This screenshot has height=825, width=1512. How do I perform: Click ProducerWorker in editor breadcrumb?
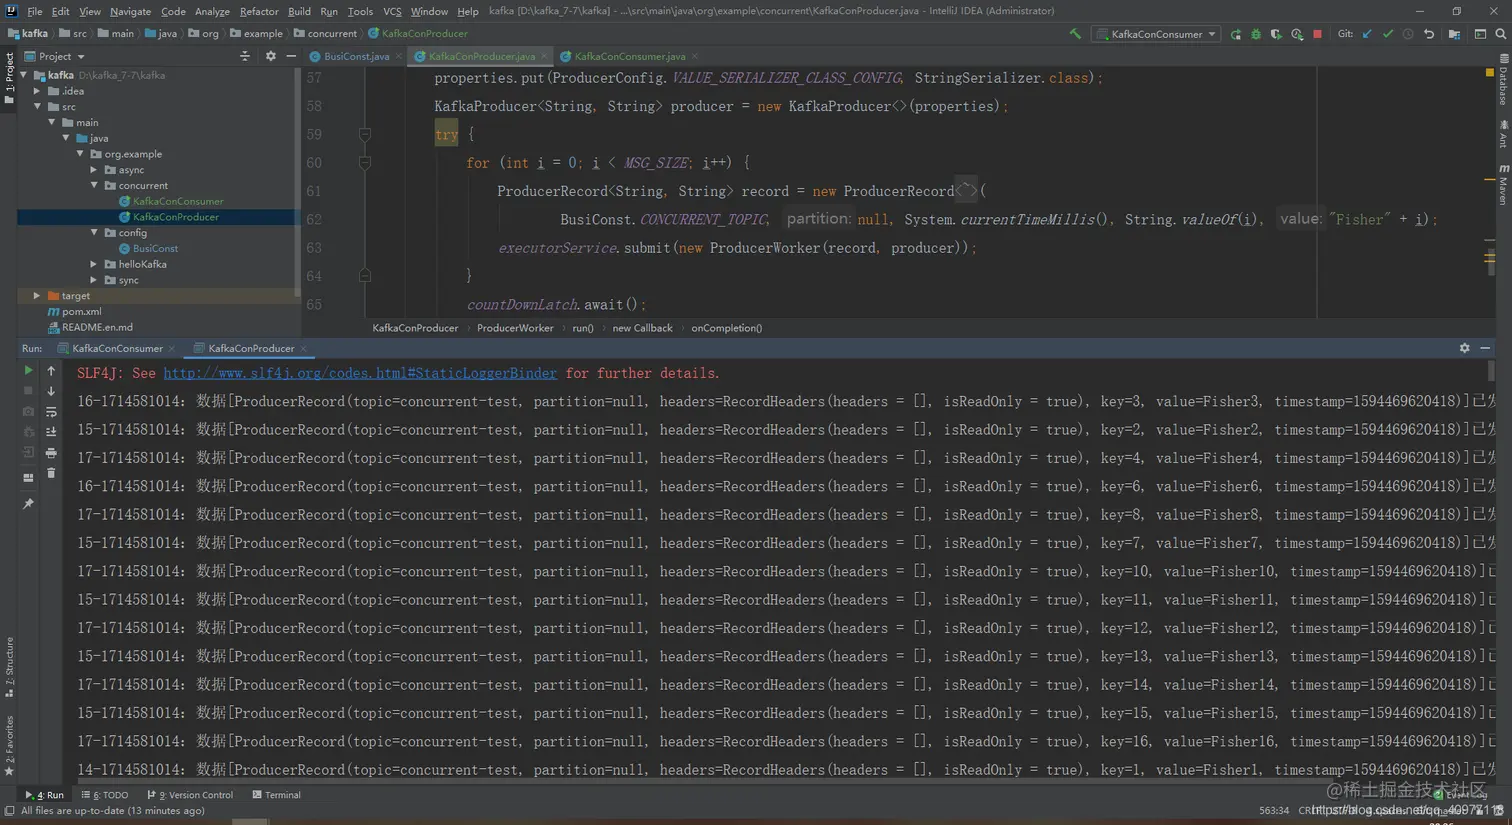click(x=515, y=328)
